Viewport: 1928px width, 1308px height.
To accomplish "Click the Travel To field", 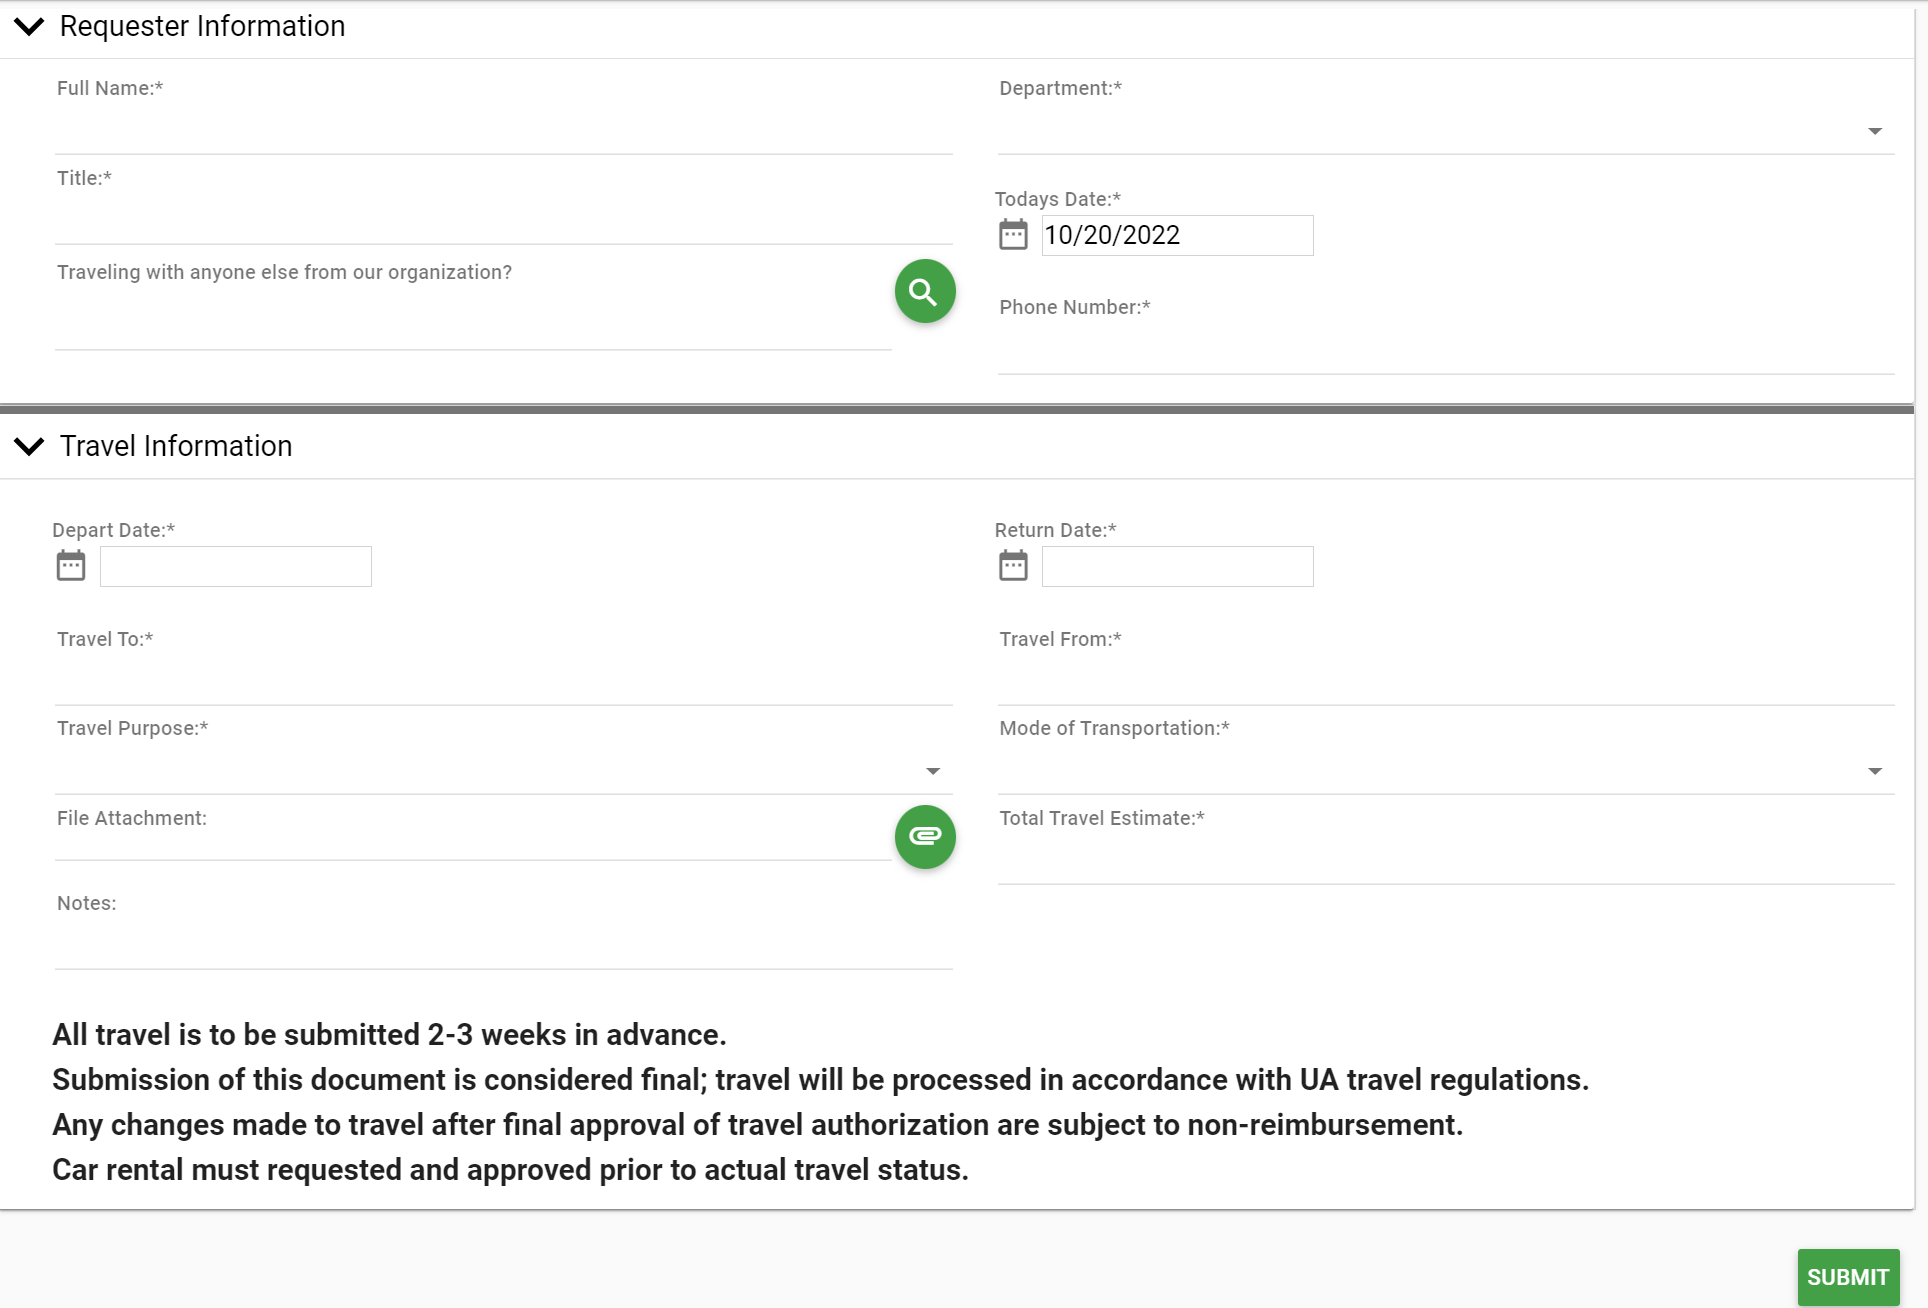I will (x=503, y=682).
